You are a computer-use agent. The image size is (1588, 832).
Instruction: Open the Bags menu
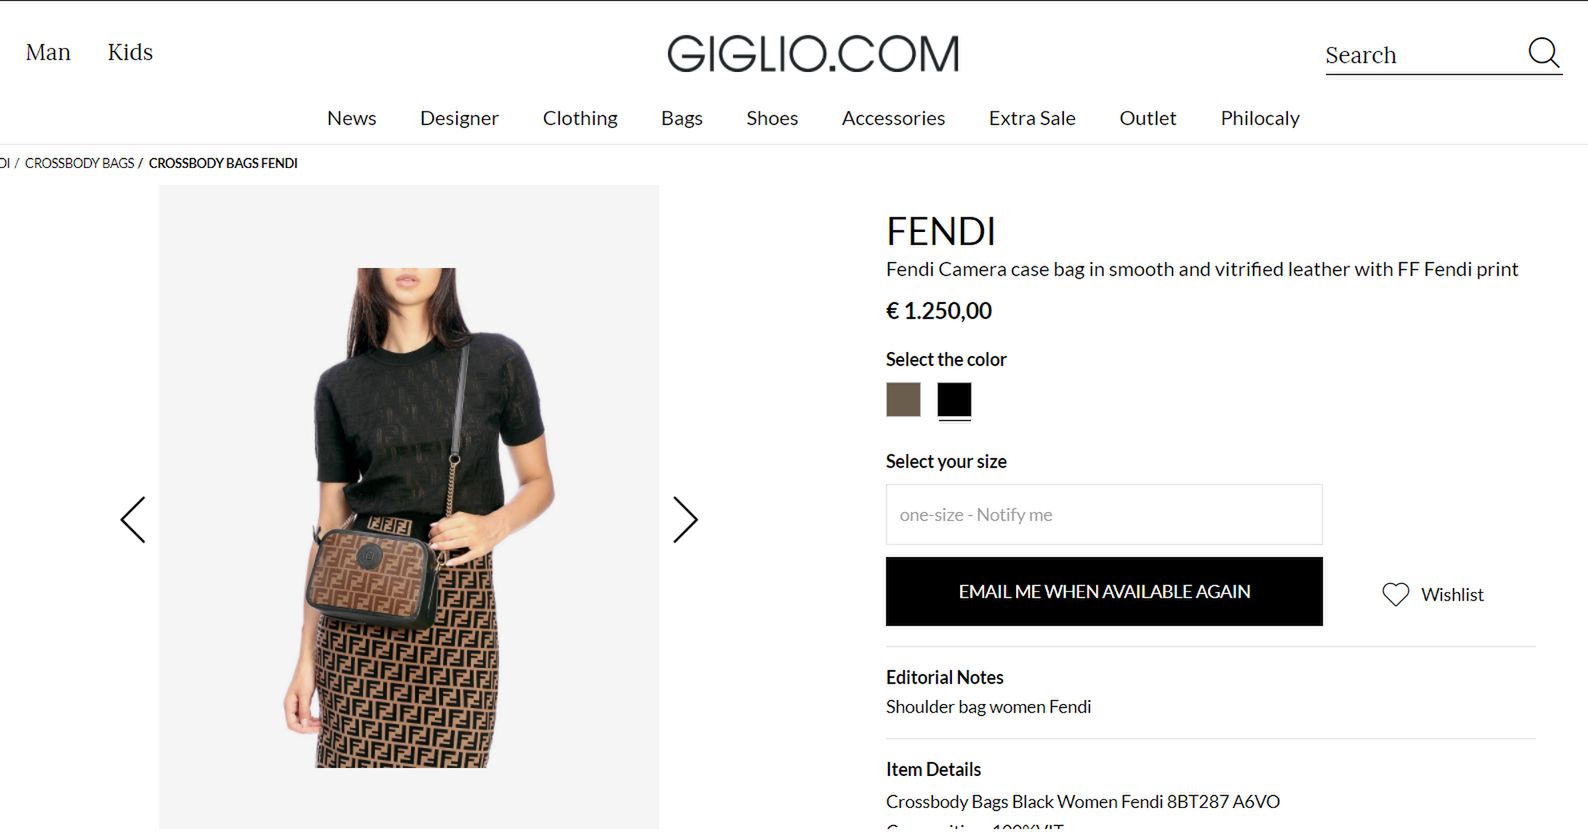pos(682,118)
